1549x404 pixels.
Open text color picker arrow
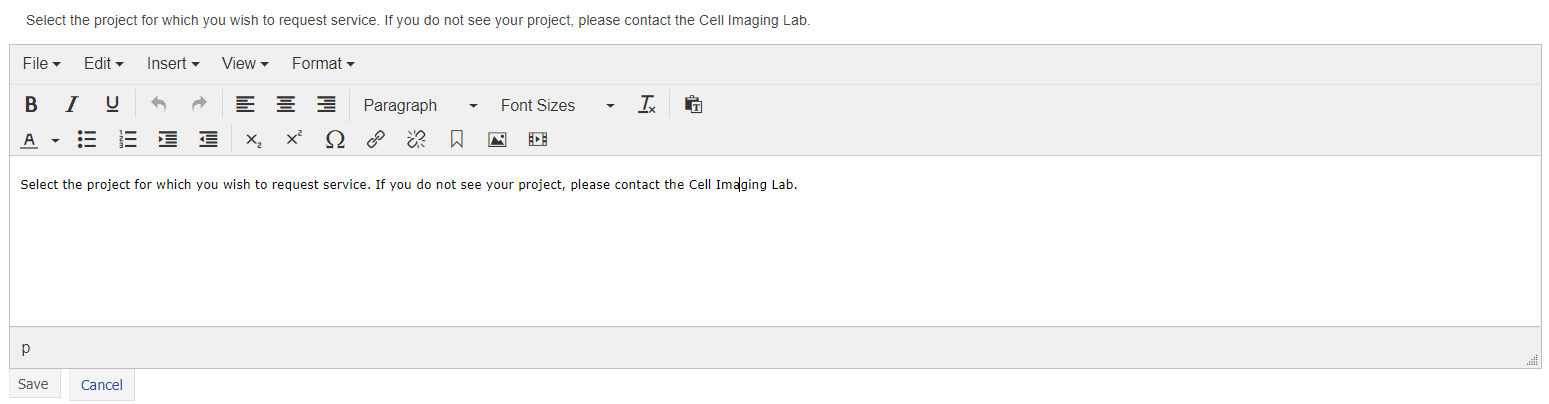tap(56, 140)
